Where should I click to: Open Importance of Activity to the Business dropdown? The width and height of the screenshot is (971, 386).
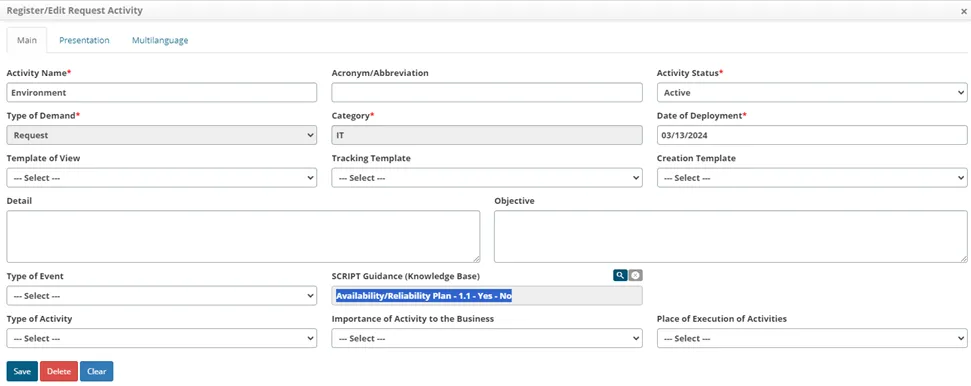click(487, 338)
